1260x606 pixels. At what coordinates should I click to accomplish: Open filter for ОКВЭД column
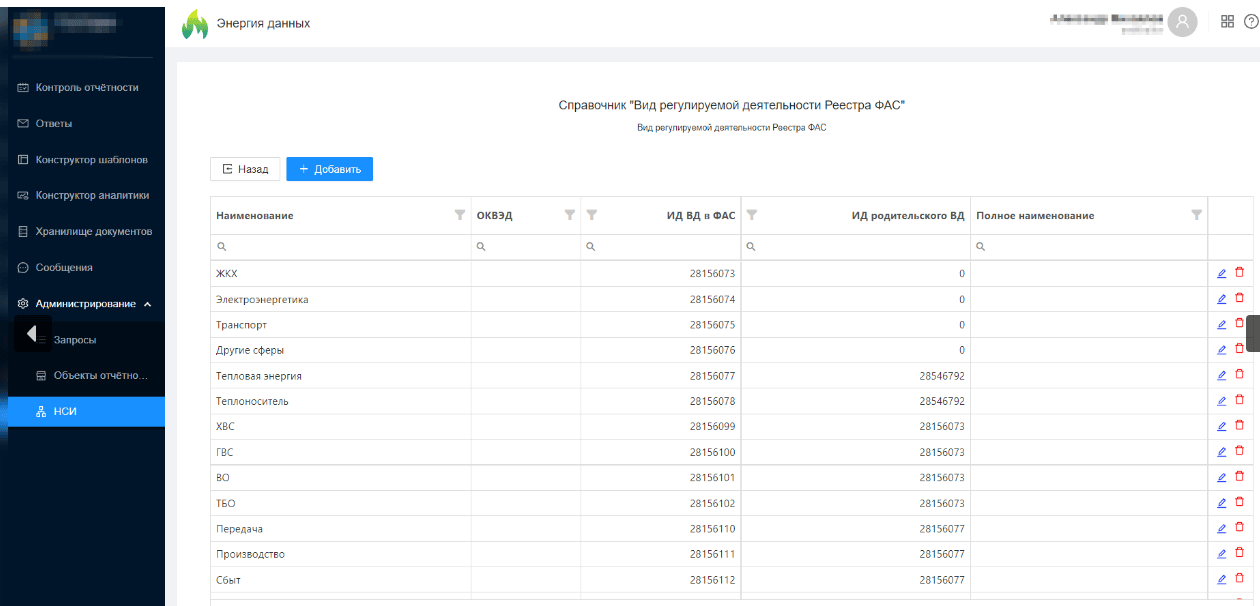pyautogui.click(x=570, y=215)
